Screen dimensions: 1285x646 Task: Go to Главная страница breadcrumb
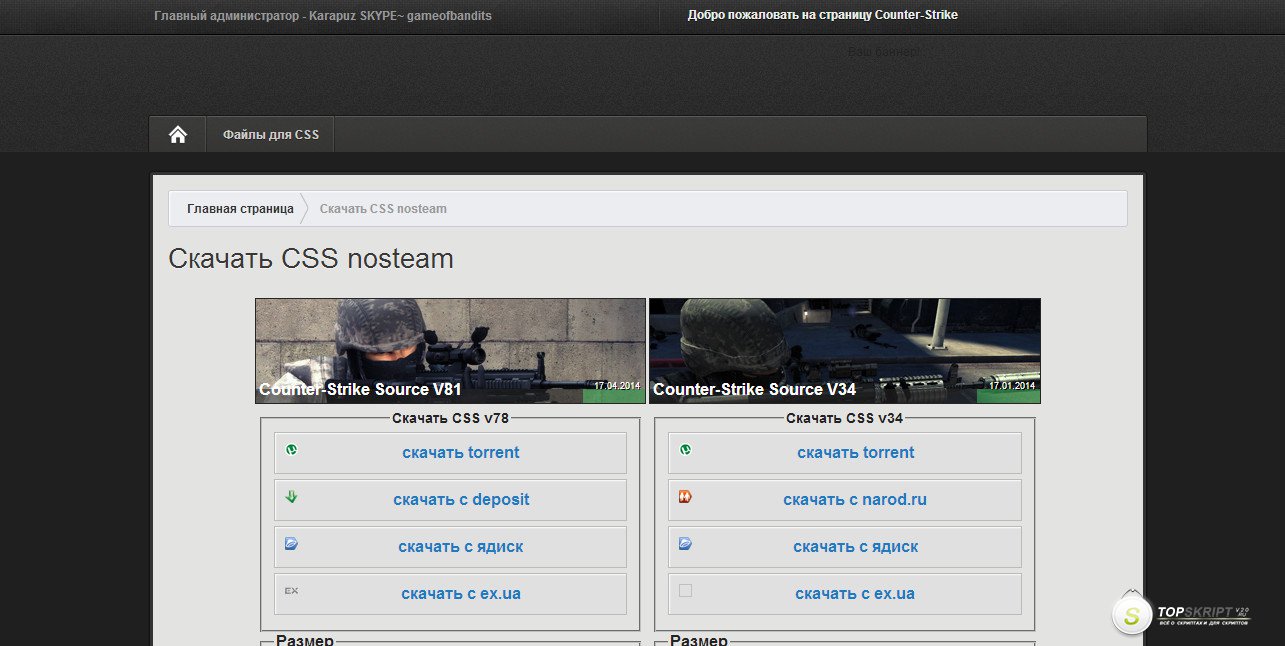coord(240,209)
